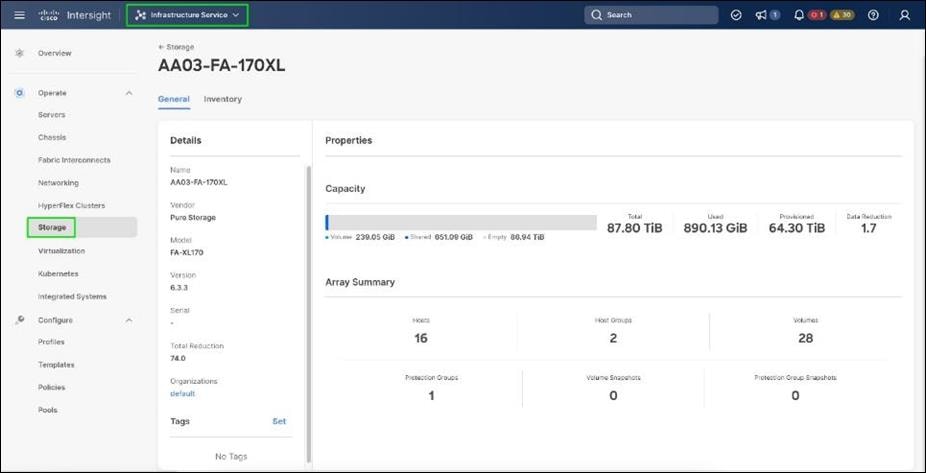Click the page title AA03-FA-170XL

tap(221, 66)
